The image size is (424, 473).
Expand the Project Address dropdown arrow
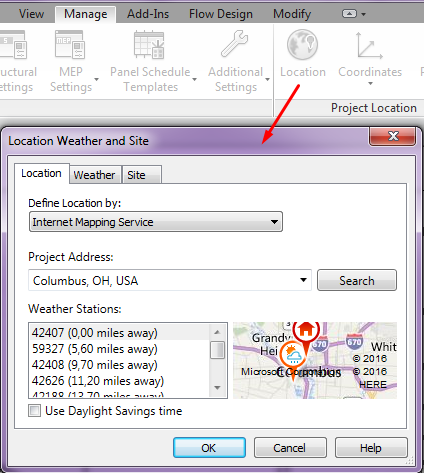point(303,280)
